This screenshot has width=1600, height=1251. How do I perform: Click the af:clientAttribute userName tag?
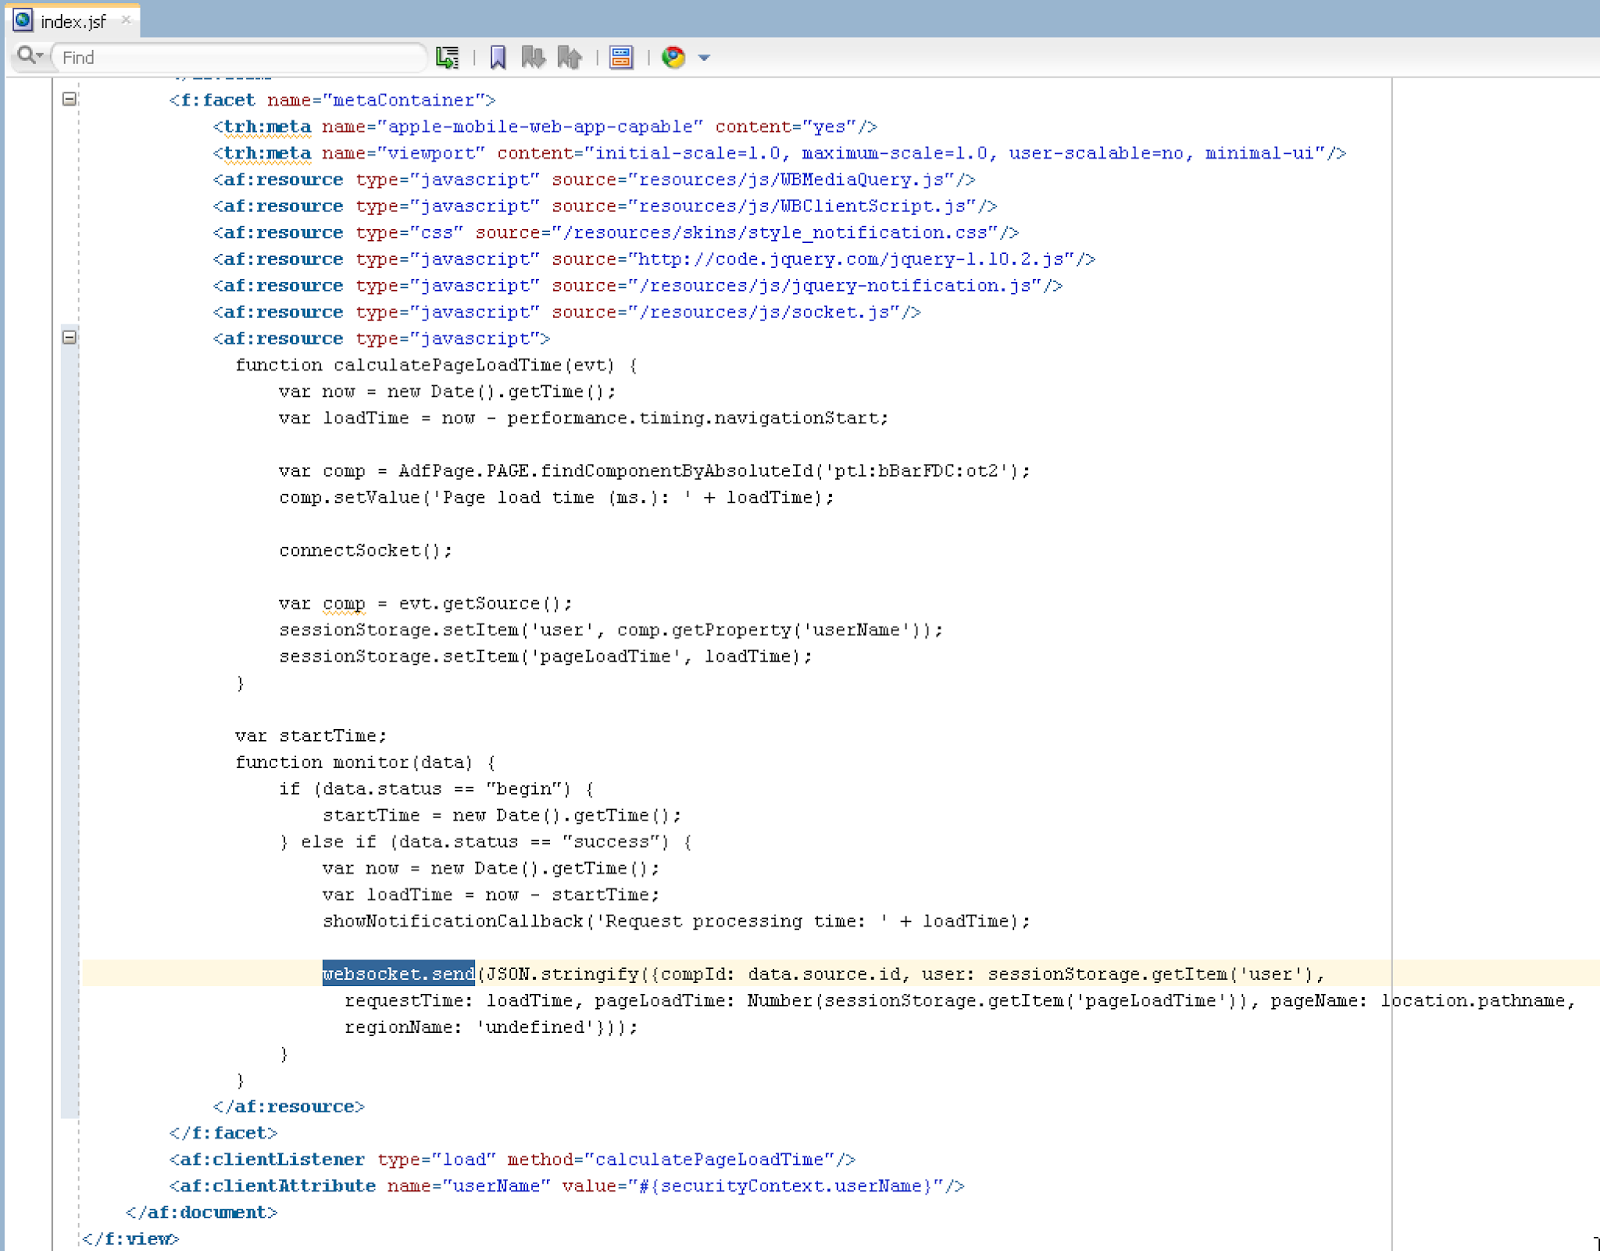(x=567, y=1186)
